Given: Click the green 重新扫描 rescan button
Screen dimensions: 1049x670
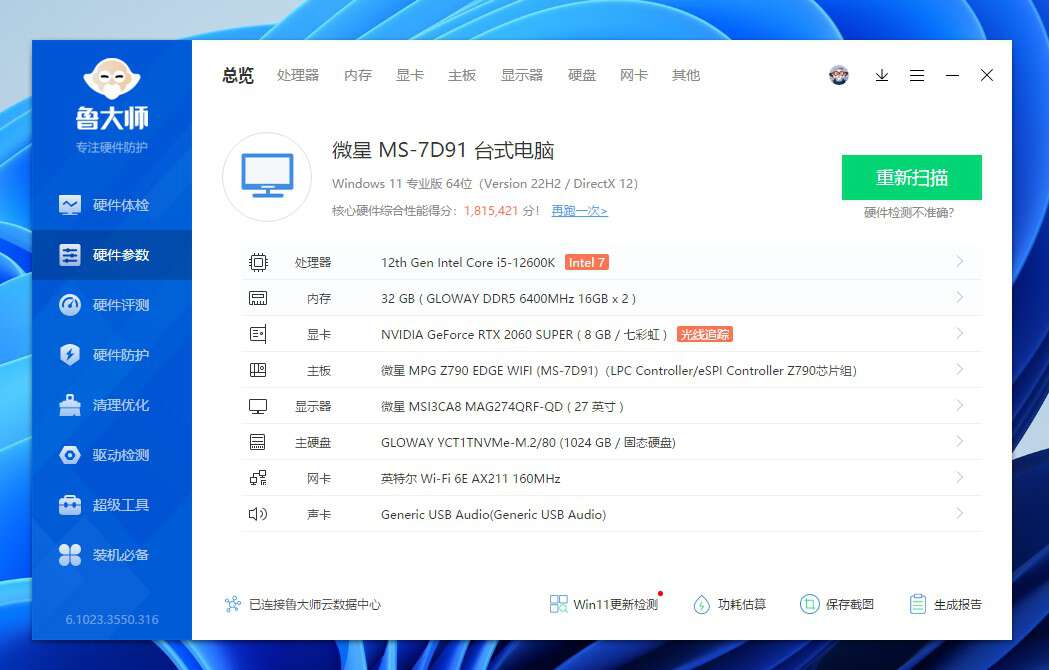Looking at the screenshot, I should pos(911,177).
